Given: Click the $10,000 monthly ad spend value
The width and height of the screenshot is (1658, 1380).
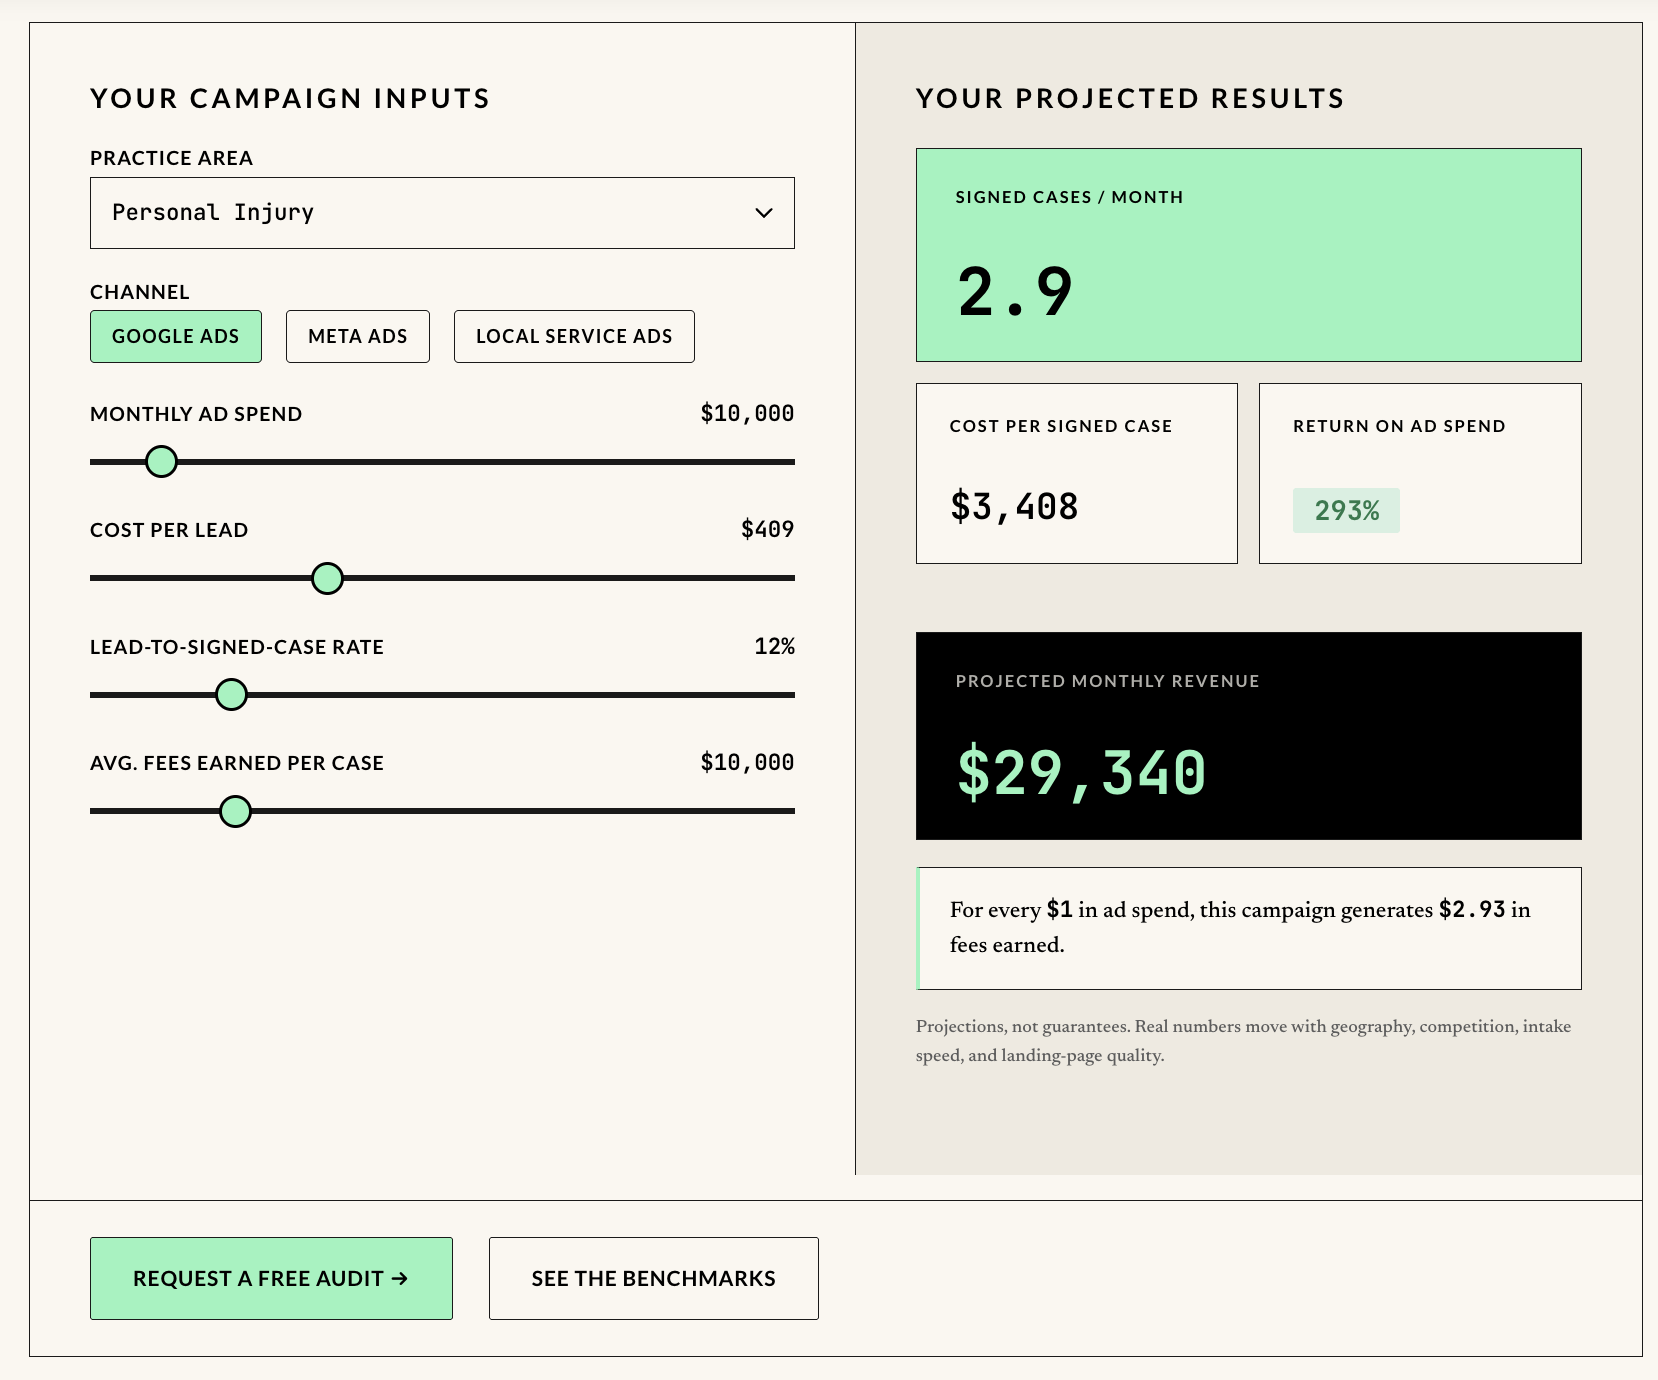Looking at the screenshot, I should (x=747, y=414).
